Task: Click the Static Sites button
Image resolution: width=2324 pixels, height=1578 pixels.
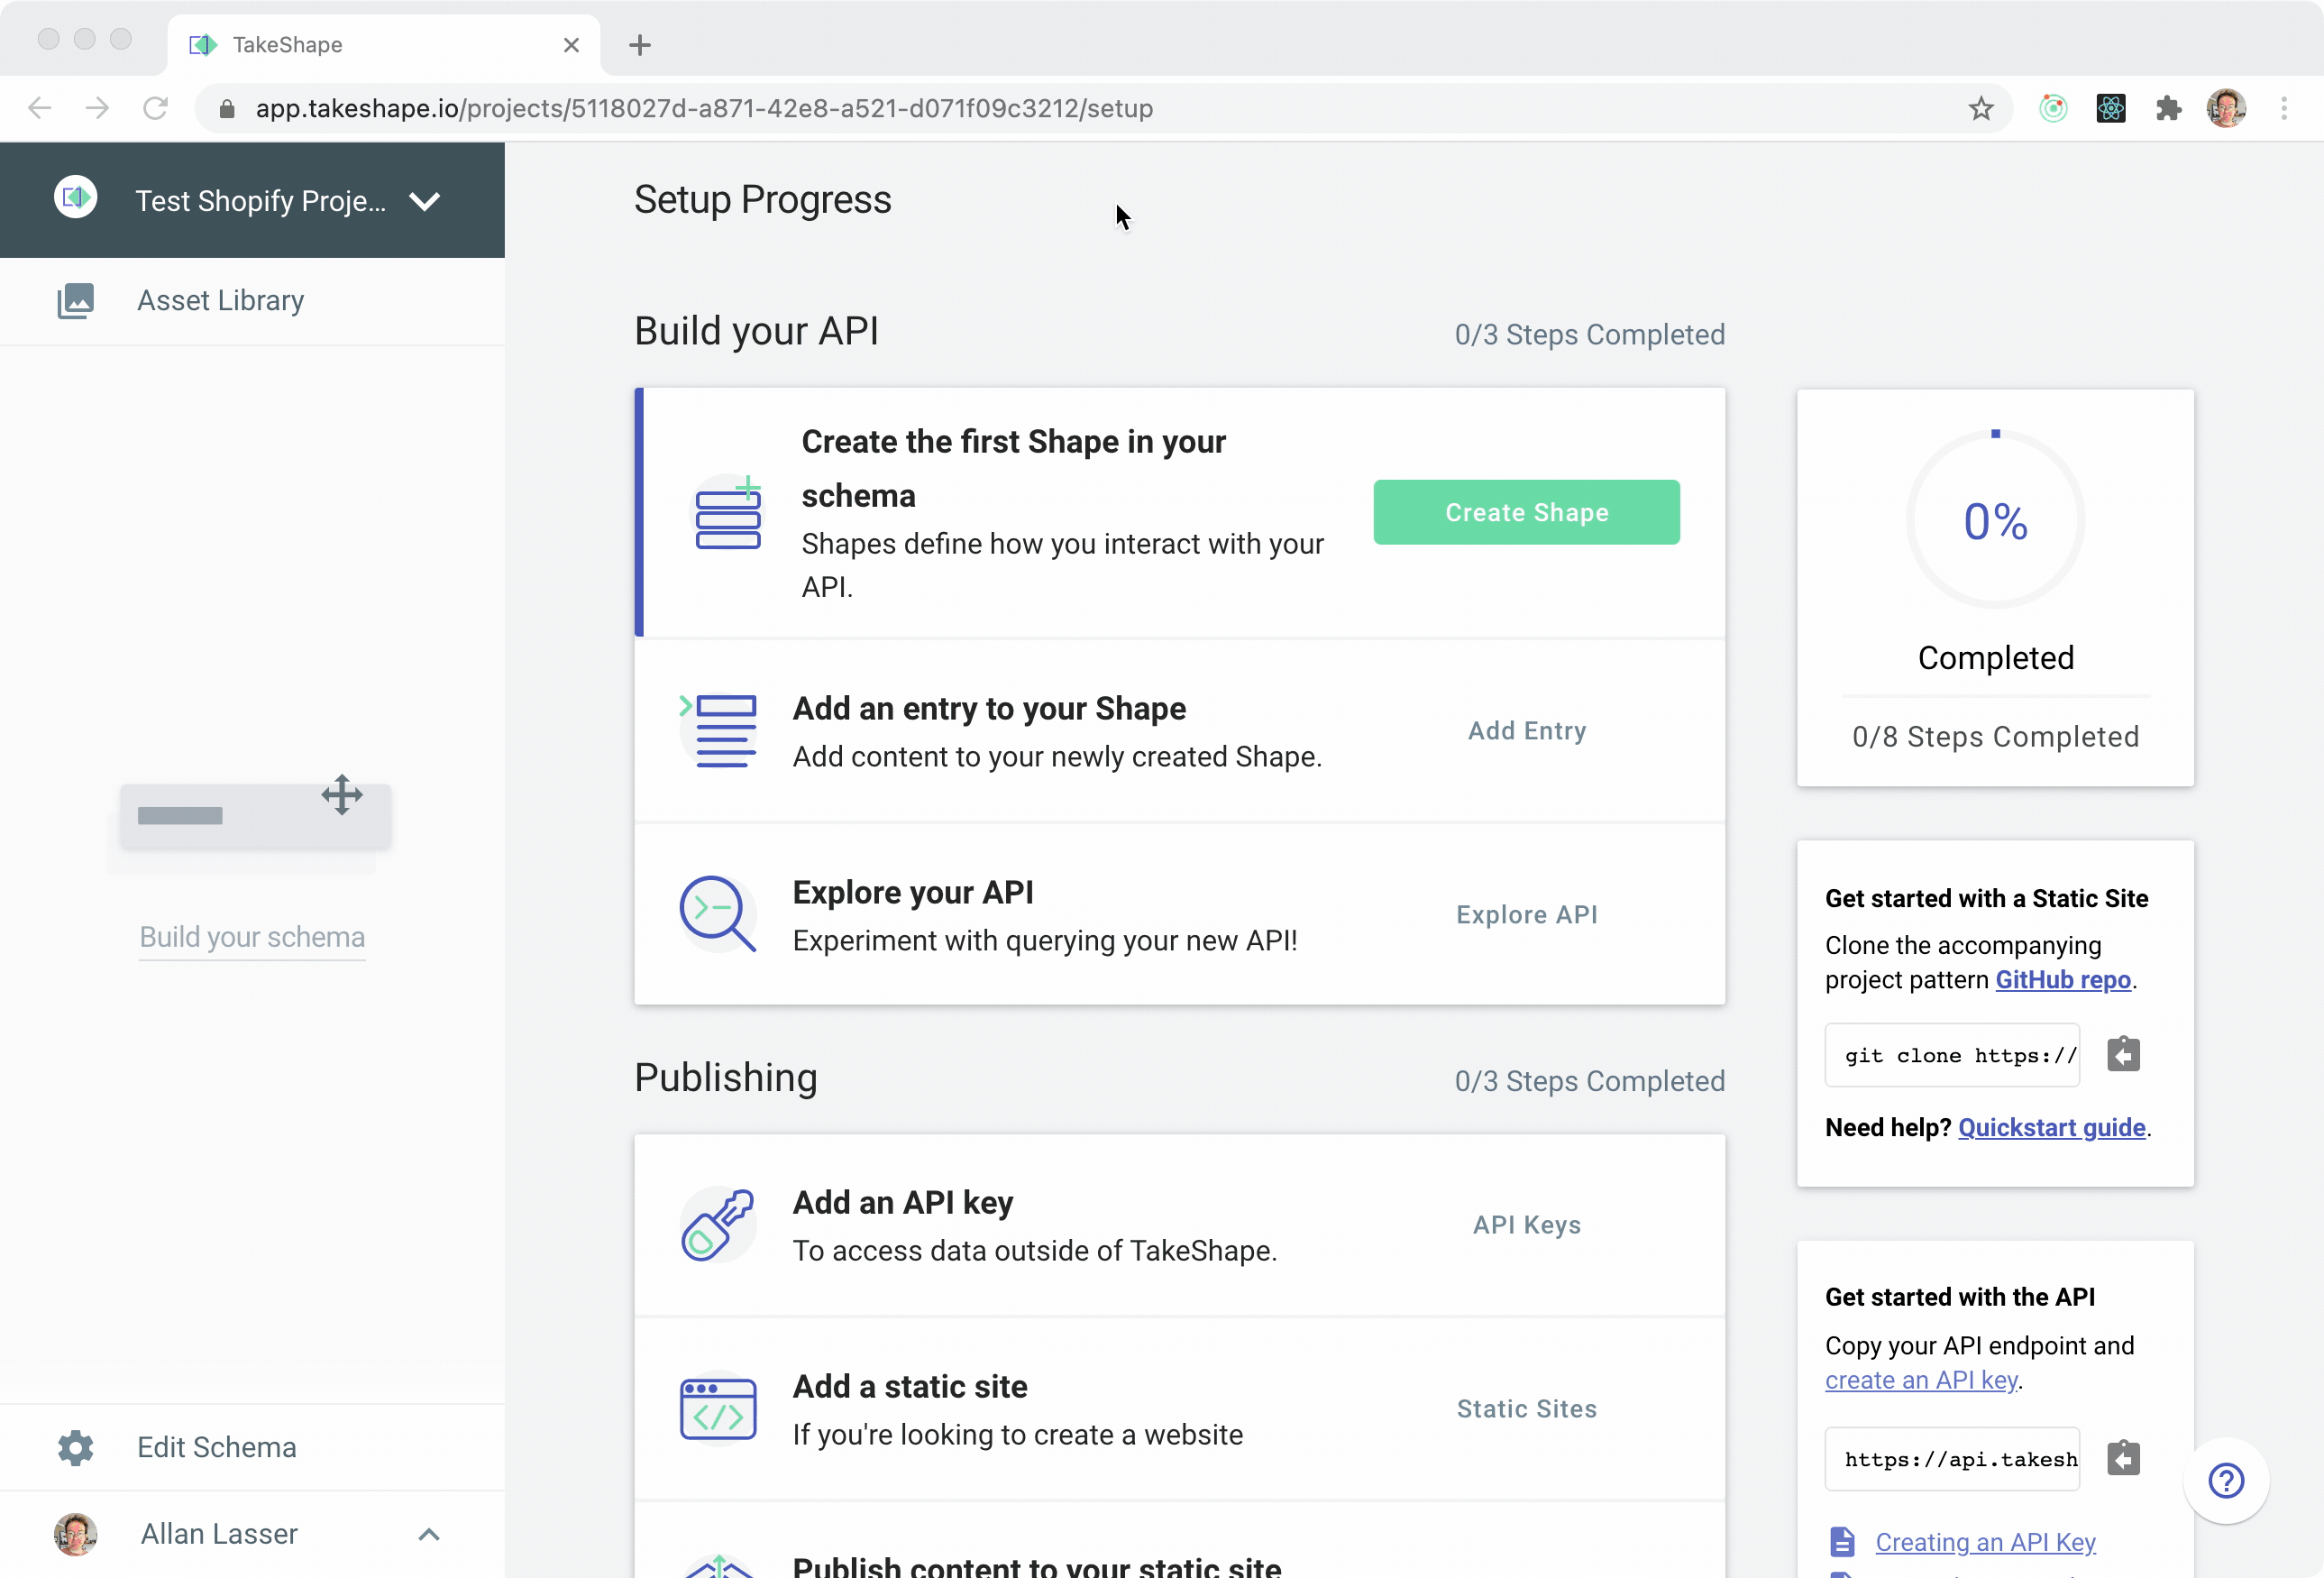Action: (x=1526, y=1409)
